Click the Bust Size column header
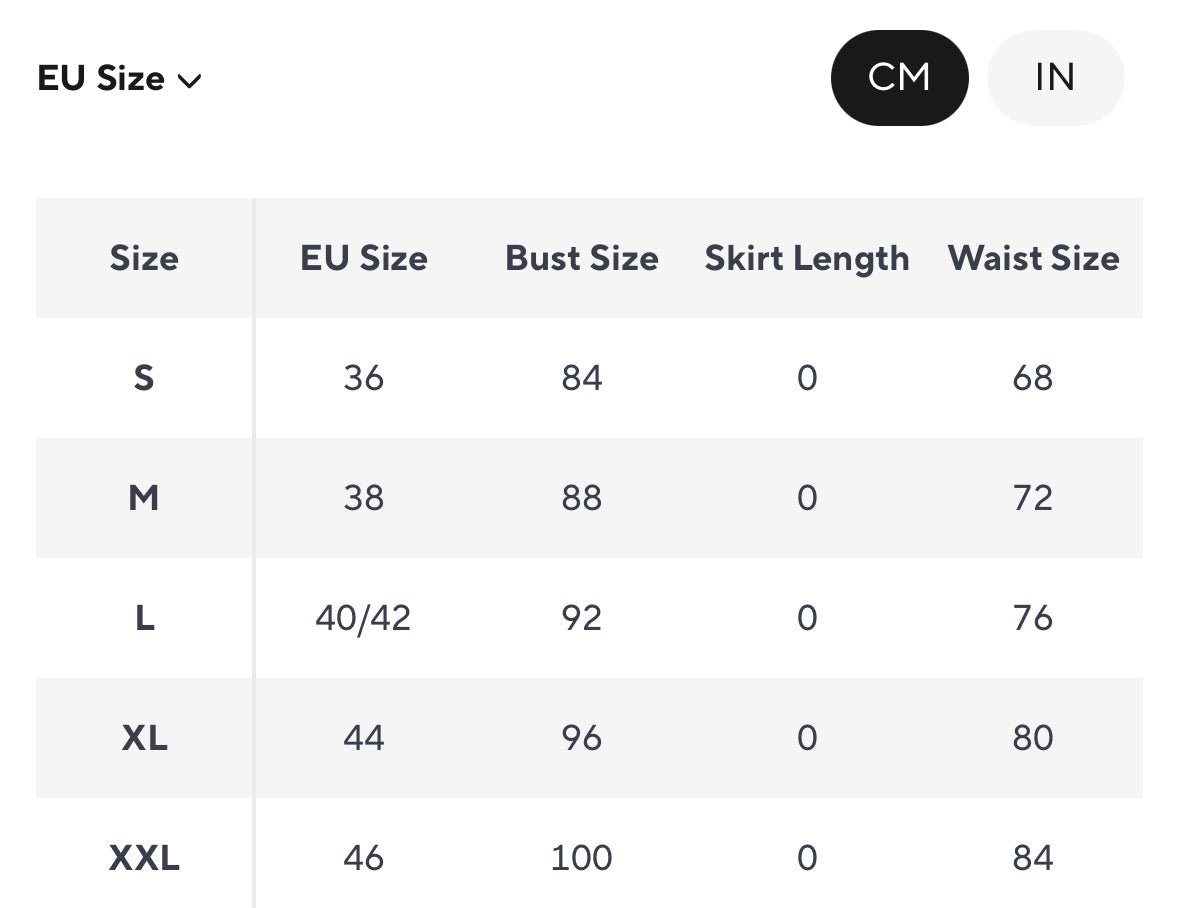This screenshot has width=1179, height=908. 581,258
